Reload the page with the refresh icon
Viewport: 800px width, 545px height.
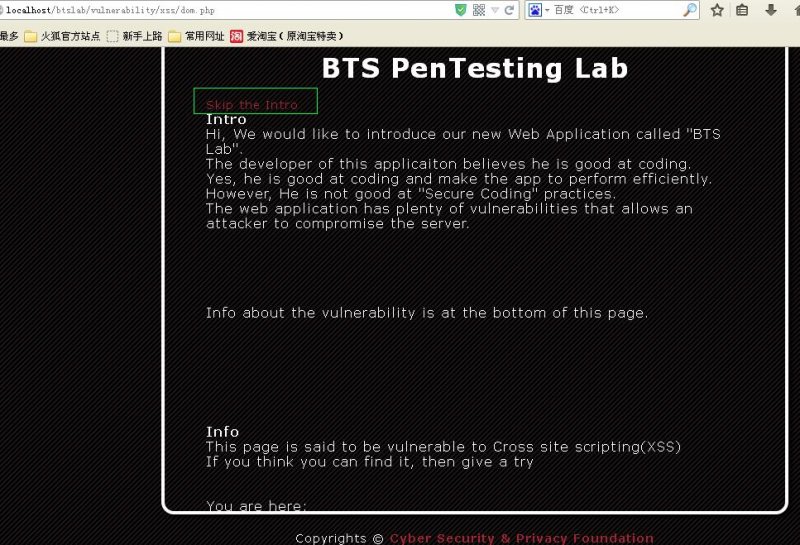click(509, 10)
